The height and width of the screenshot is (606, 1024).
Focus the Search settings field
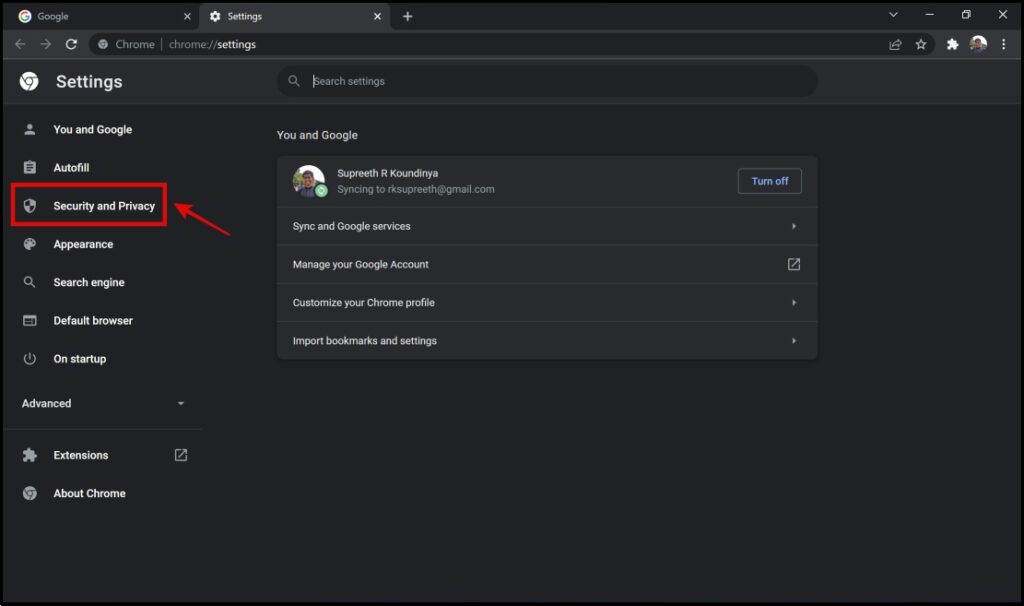point(547,81)
